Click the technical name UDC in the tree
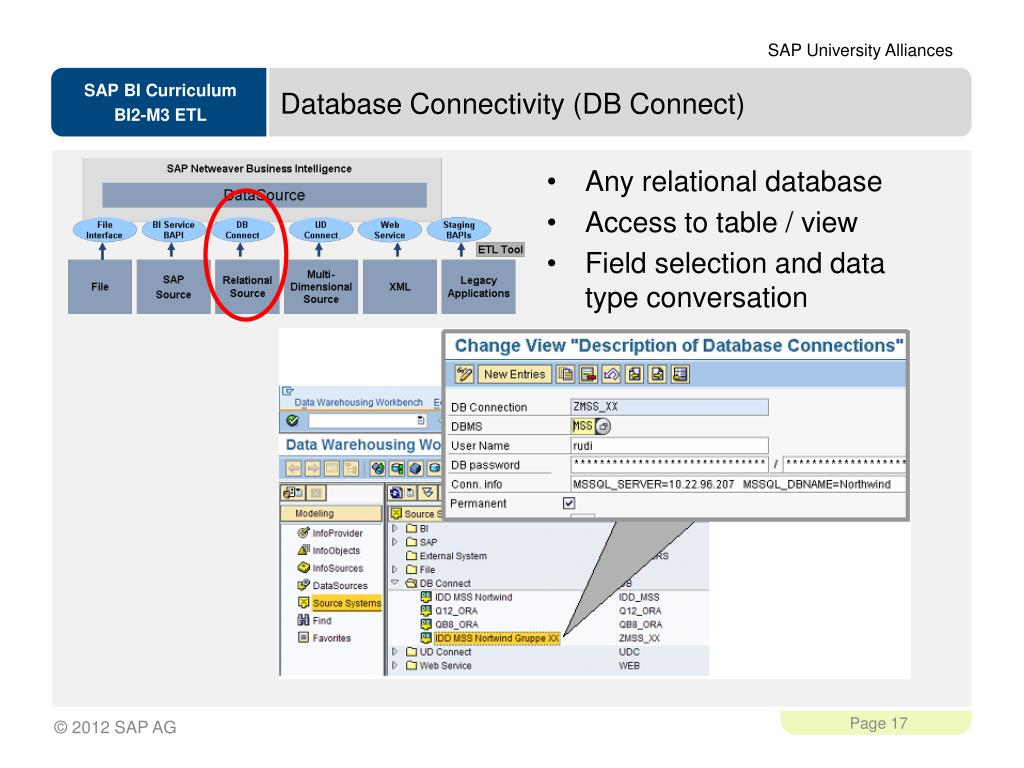This screenshot has height=768, width=1024. tap(629, 652)
